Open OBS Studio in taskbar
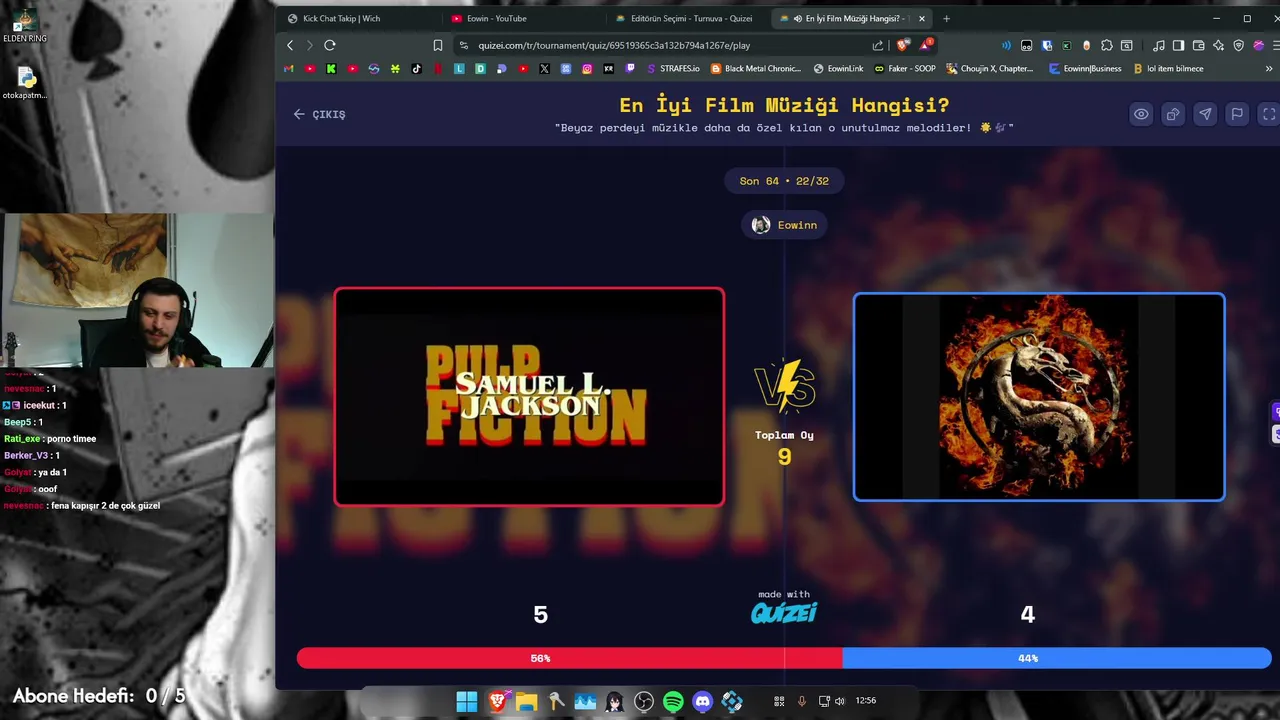The height and width of the screenshot is (720, 1280). click(644, 701)
